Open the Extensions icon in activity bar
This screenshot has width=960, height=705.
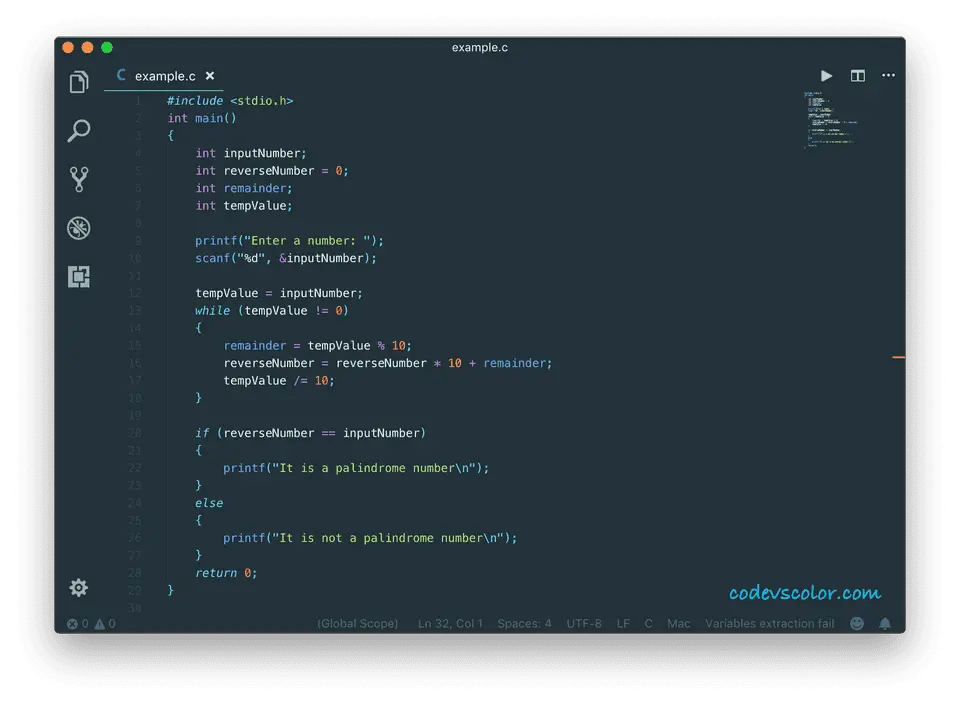coord(79,277)
